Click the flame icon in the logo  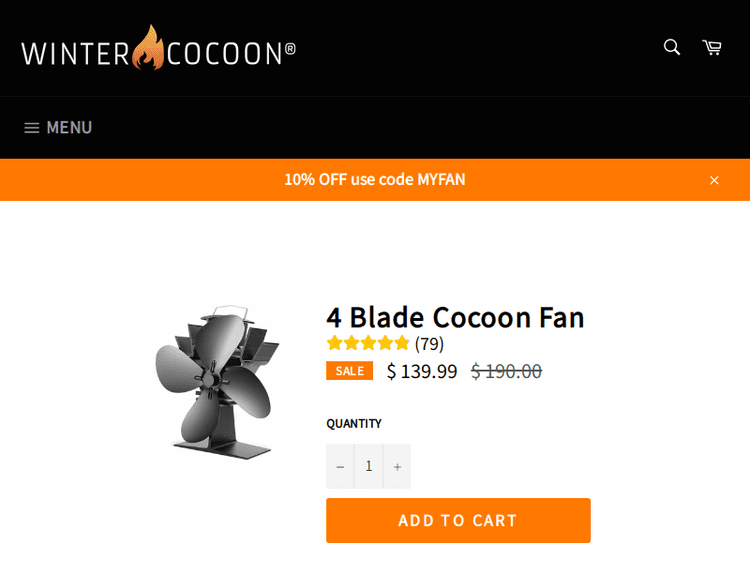tap(148, 48)
